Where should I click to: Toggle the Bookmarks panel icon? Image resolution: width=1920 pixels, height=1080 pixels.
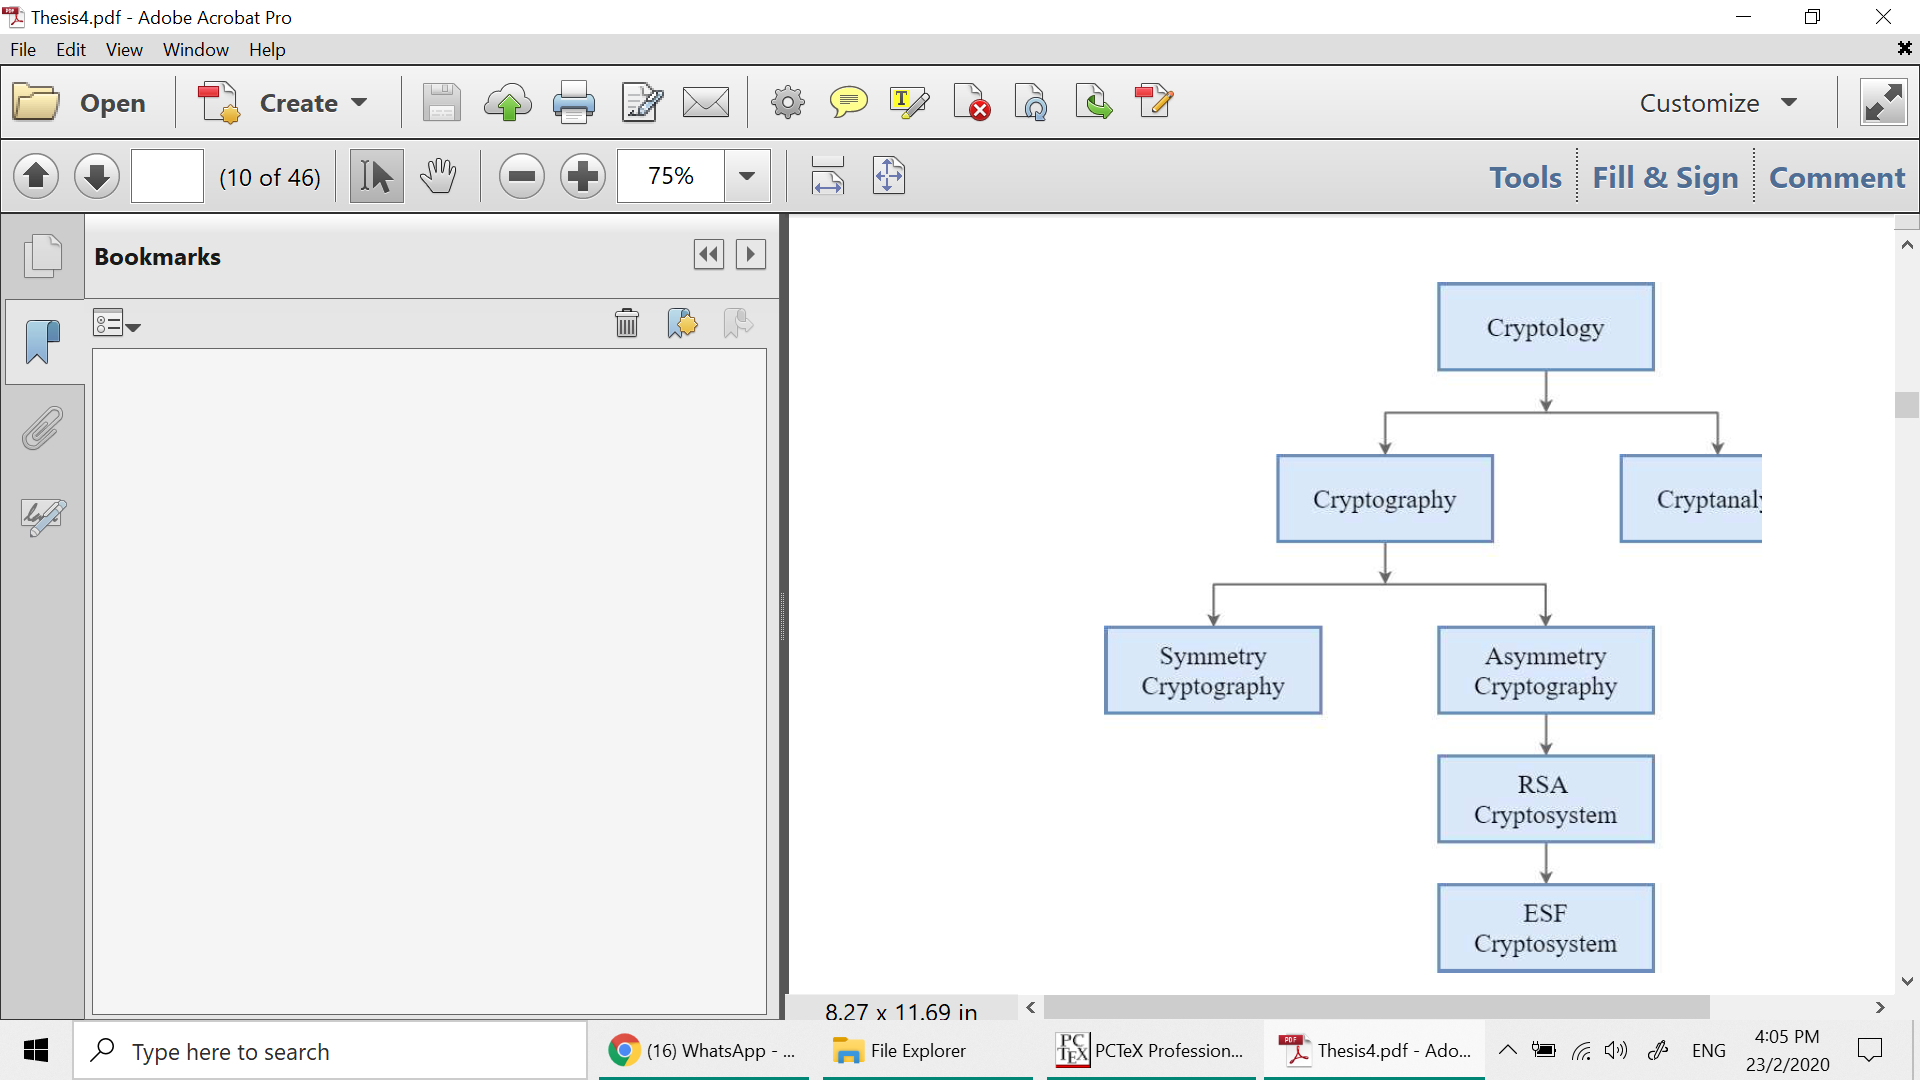pyautogui.click(x=43, y=342)
